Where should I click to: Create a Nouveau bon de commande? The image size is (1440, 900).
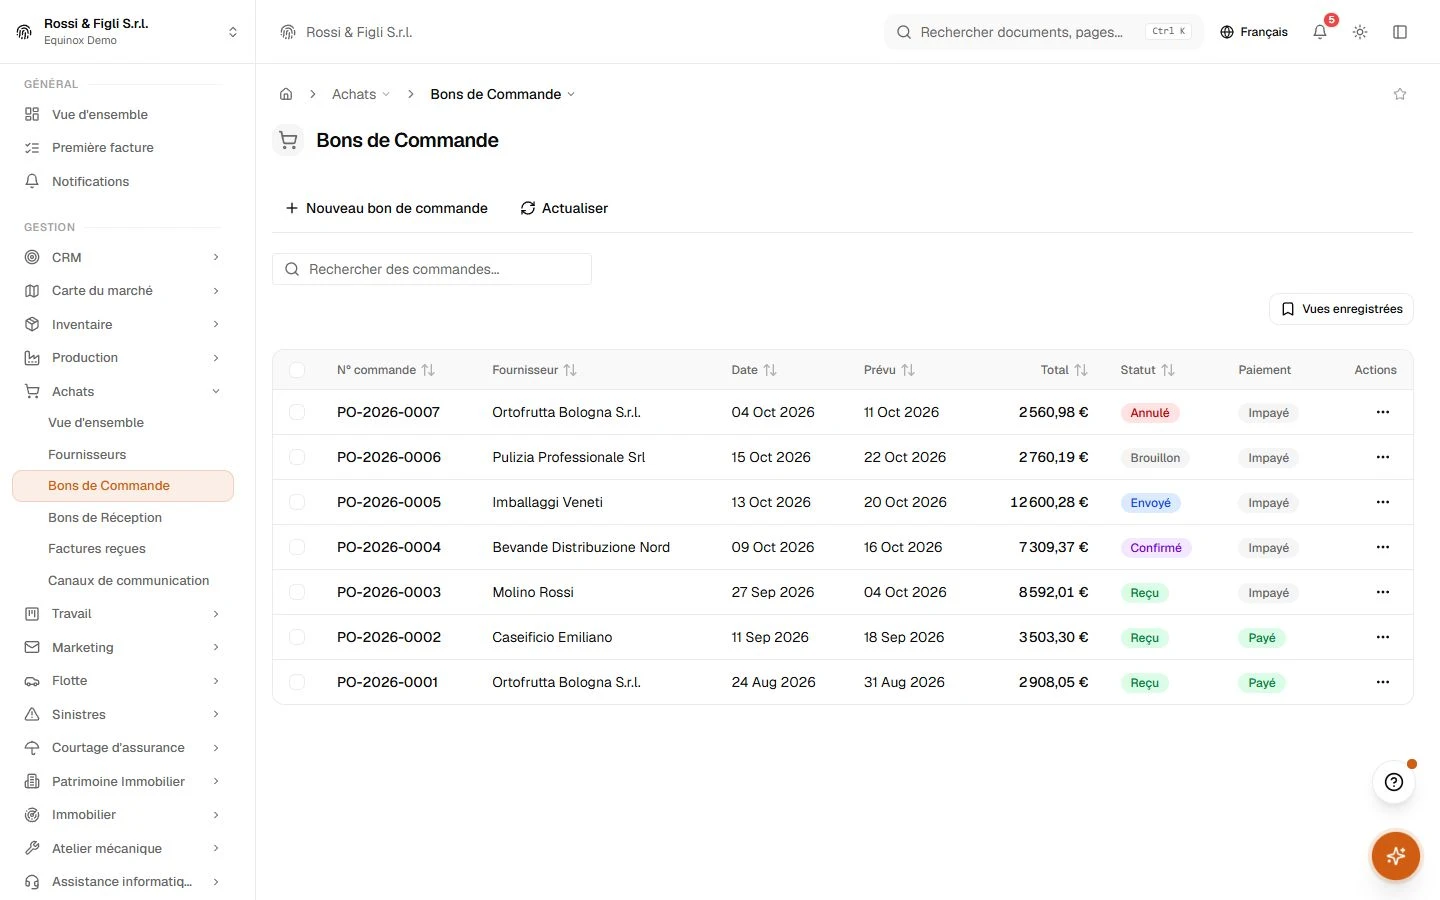tap(386, 208)
